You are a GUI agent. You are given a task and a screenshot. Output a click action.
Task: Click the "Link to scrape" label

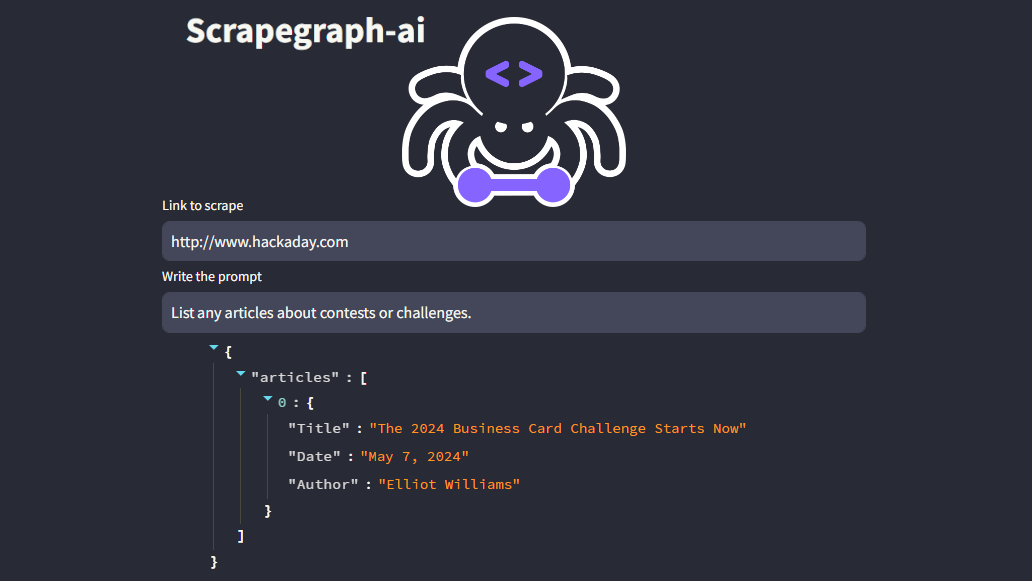coord(203,205)
